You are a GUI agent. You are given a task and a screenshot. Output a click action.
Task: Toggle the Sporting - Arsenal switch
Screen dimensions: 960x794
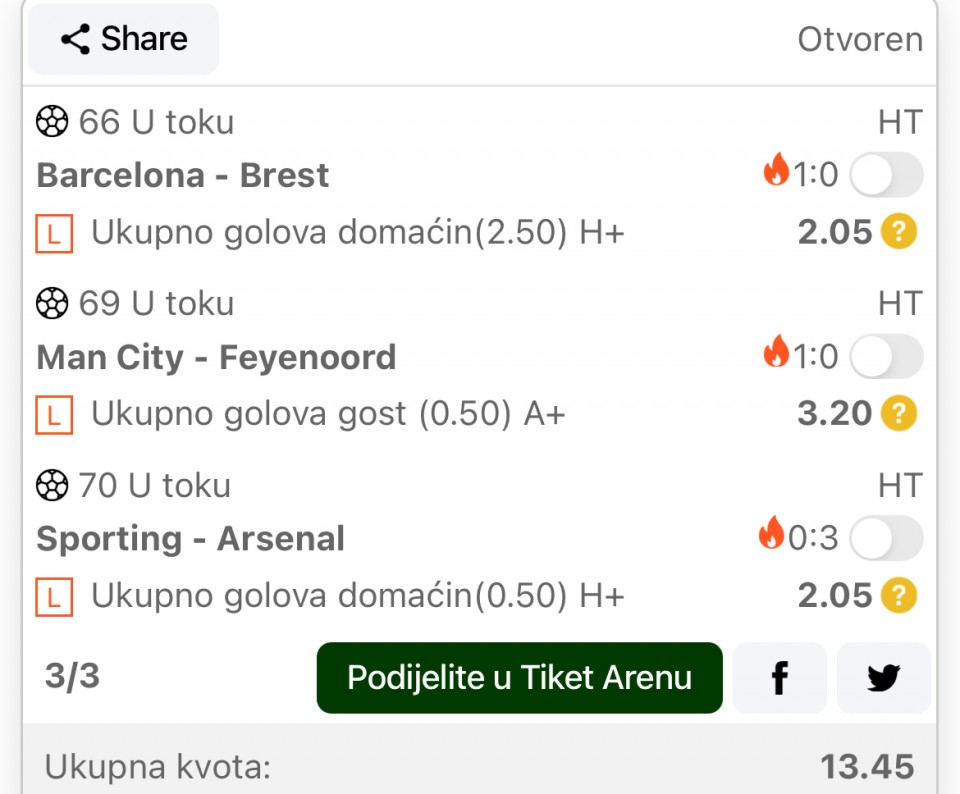(886, 539)
